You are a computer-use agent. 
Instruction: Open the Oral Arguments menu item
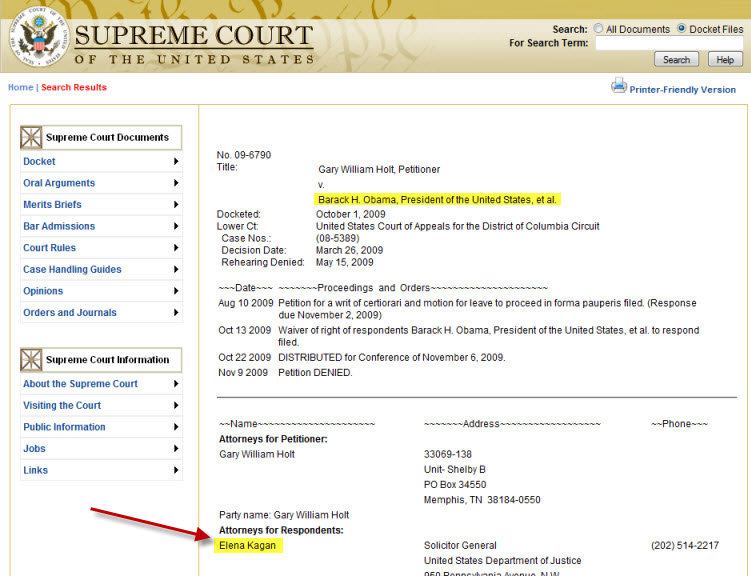pyautogui.click(x=59, y=183)
